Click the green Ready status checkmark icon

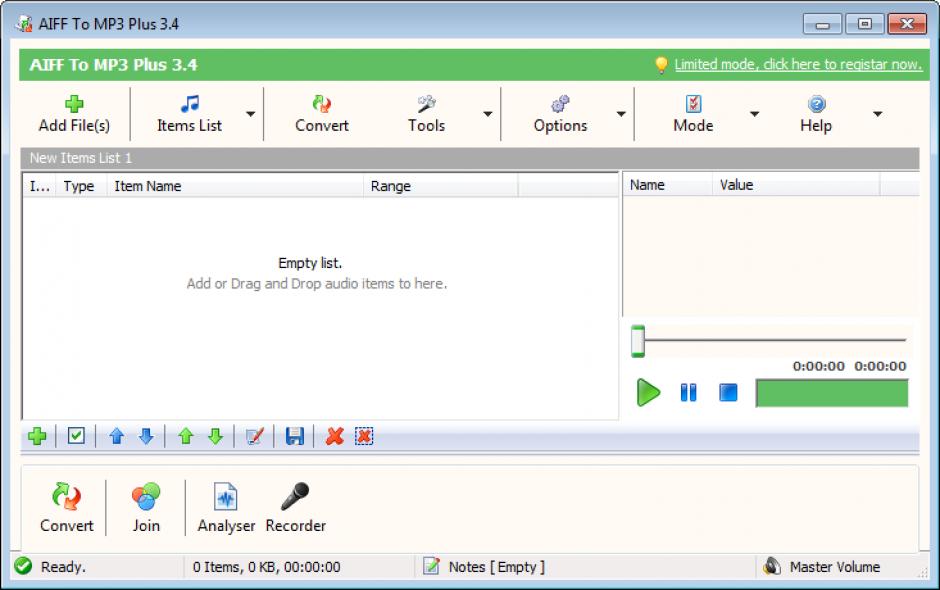coord(23,566)
